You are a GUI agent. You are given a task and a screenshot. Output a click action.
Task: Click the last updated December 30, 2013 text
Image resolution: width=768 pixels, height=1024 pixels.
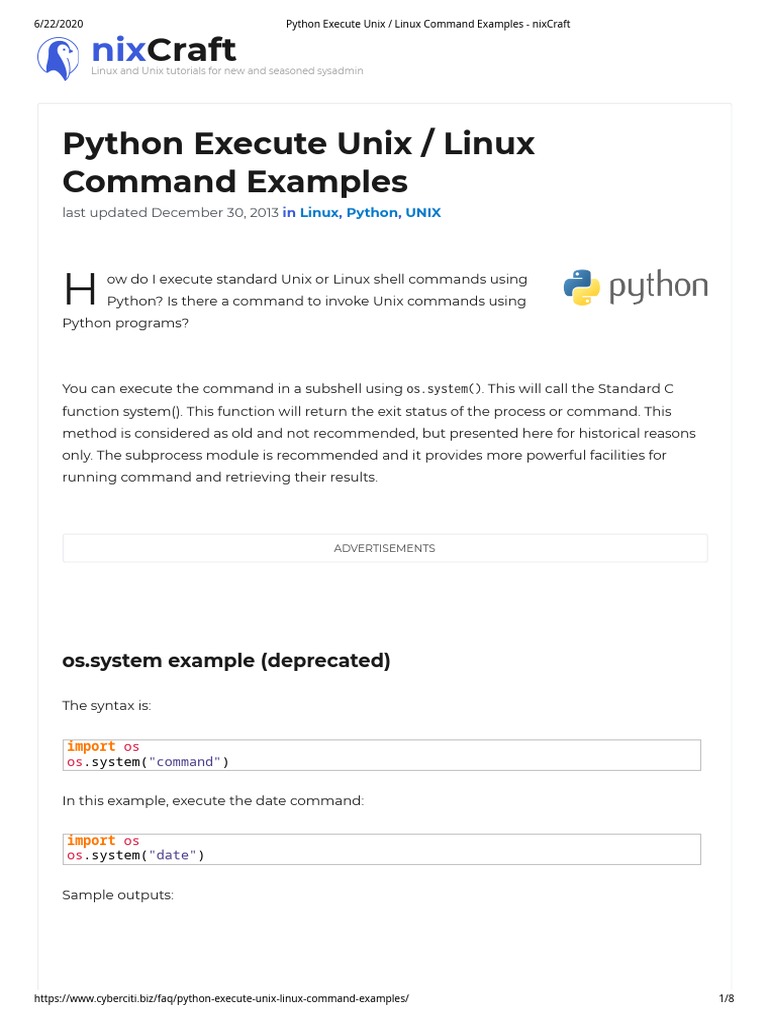tap(170, 213)
